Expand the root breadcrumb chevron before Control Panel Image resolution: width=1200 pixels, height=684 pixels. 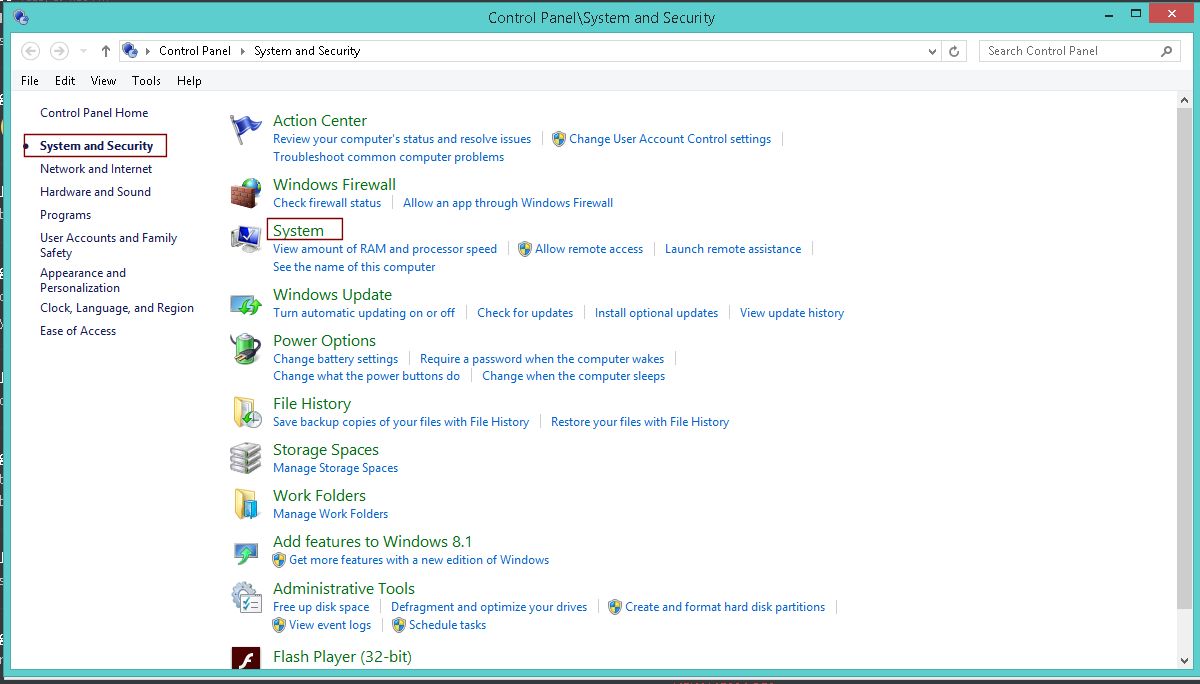pyautogui.click(x=148, y=51)
